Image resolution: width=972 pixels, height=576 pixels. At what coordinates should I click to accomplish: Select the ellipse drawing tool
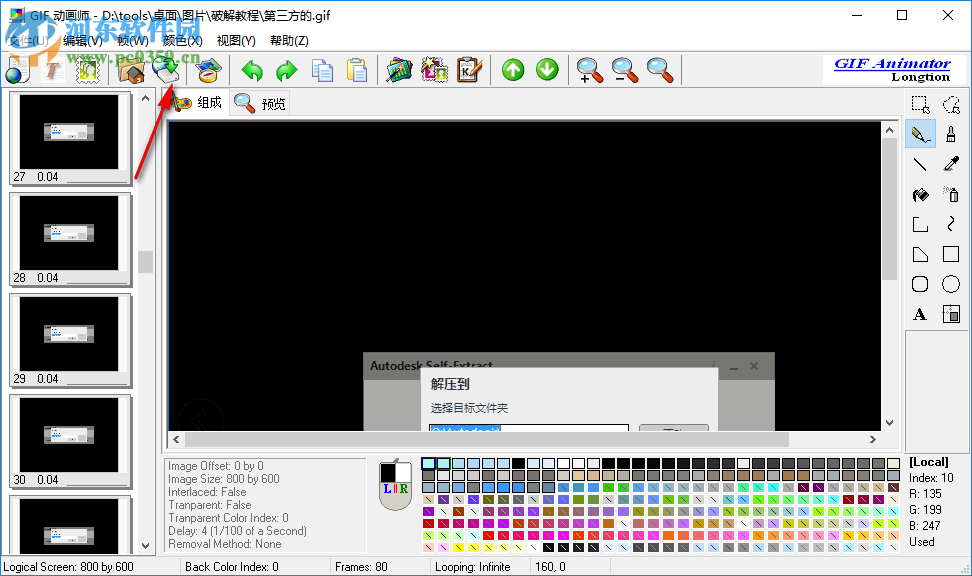[950, 283]
